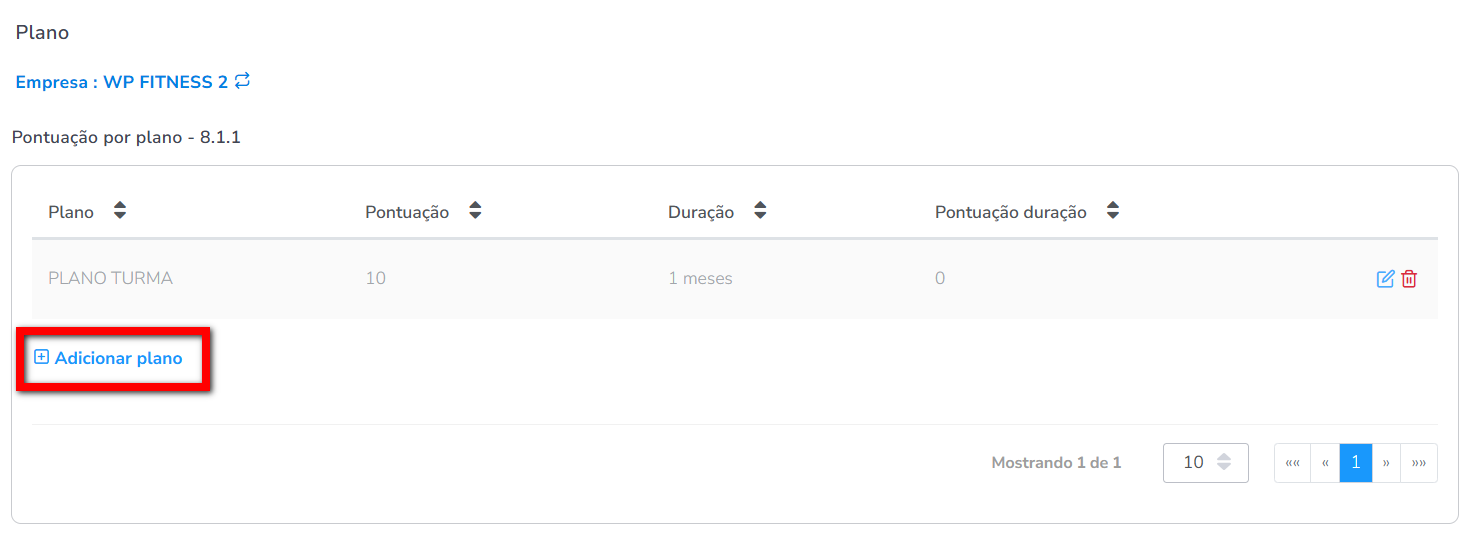The height and width of the screenshot is (536, 1474).
Task: Click the Pontuação duração header text
Action: coord(1010,212)
